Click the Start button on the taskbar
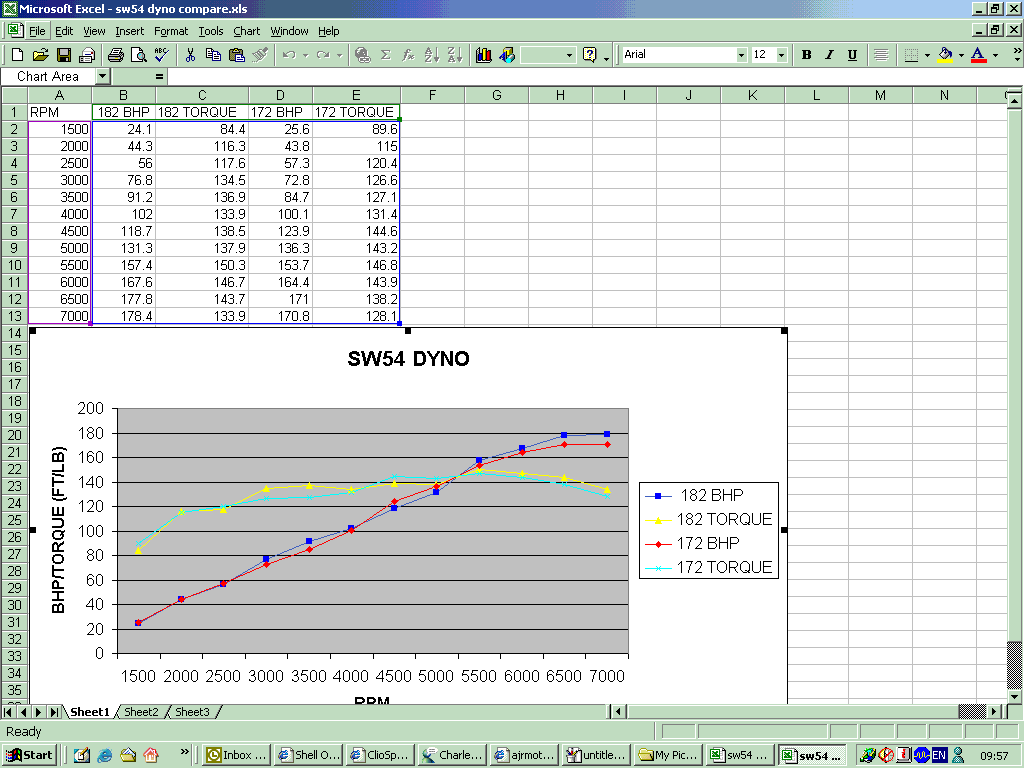The width and height of the screenshot is (1024, 768). point(30,755)
